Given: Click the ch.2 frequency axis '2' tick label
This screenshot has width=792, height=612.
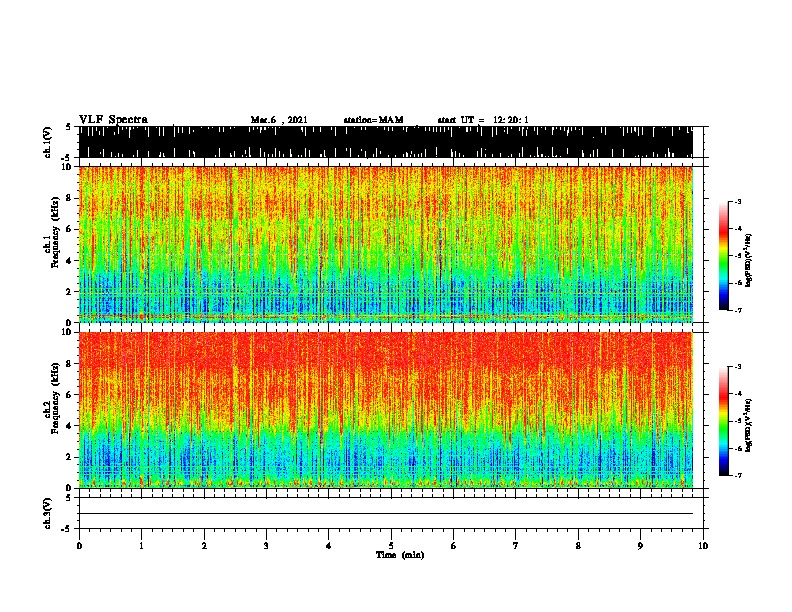Looking at the screenshot, I should pyautogui.click(x=71, y=457).
